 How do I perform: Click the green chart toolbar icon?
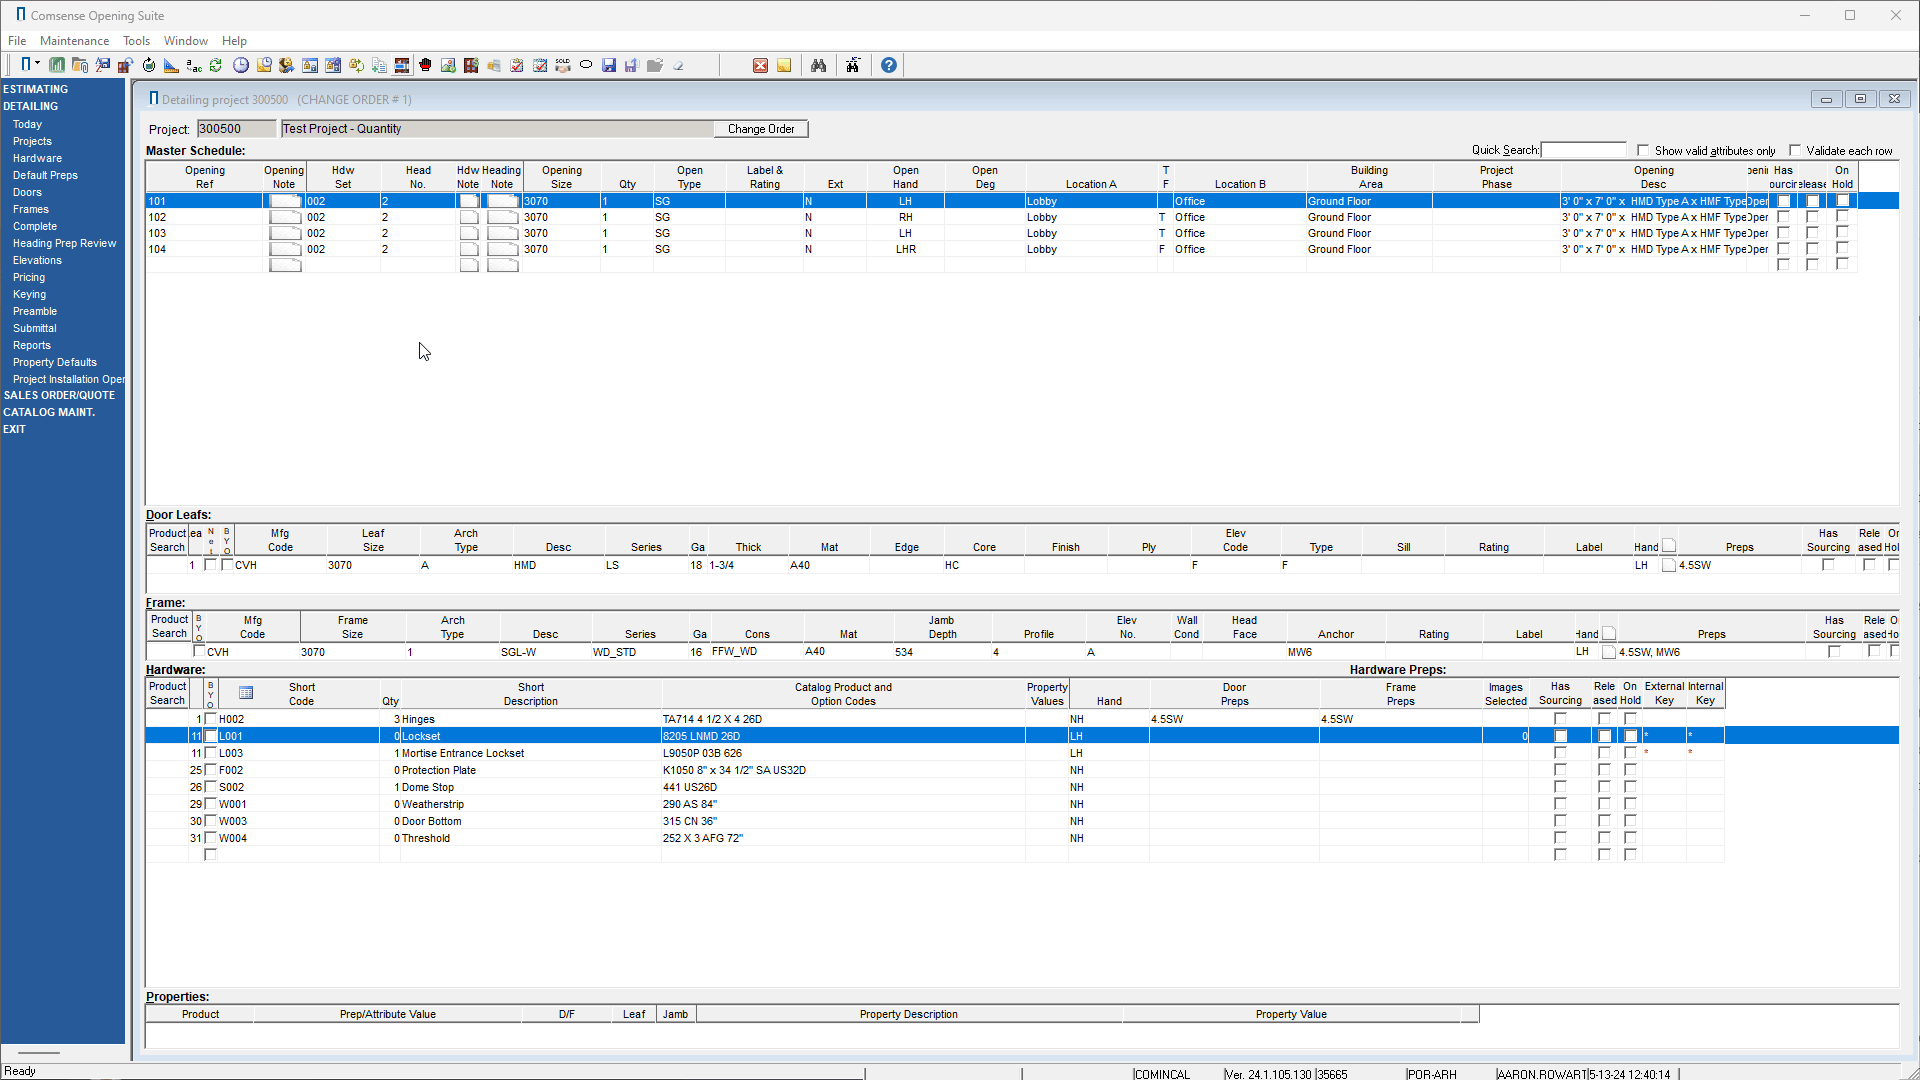click(x=57, y=65)
